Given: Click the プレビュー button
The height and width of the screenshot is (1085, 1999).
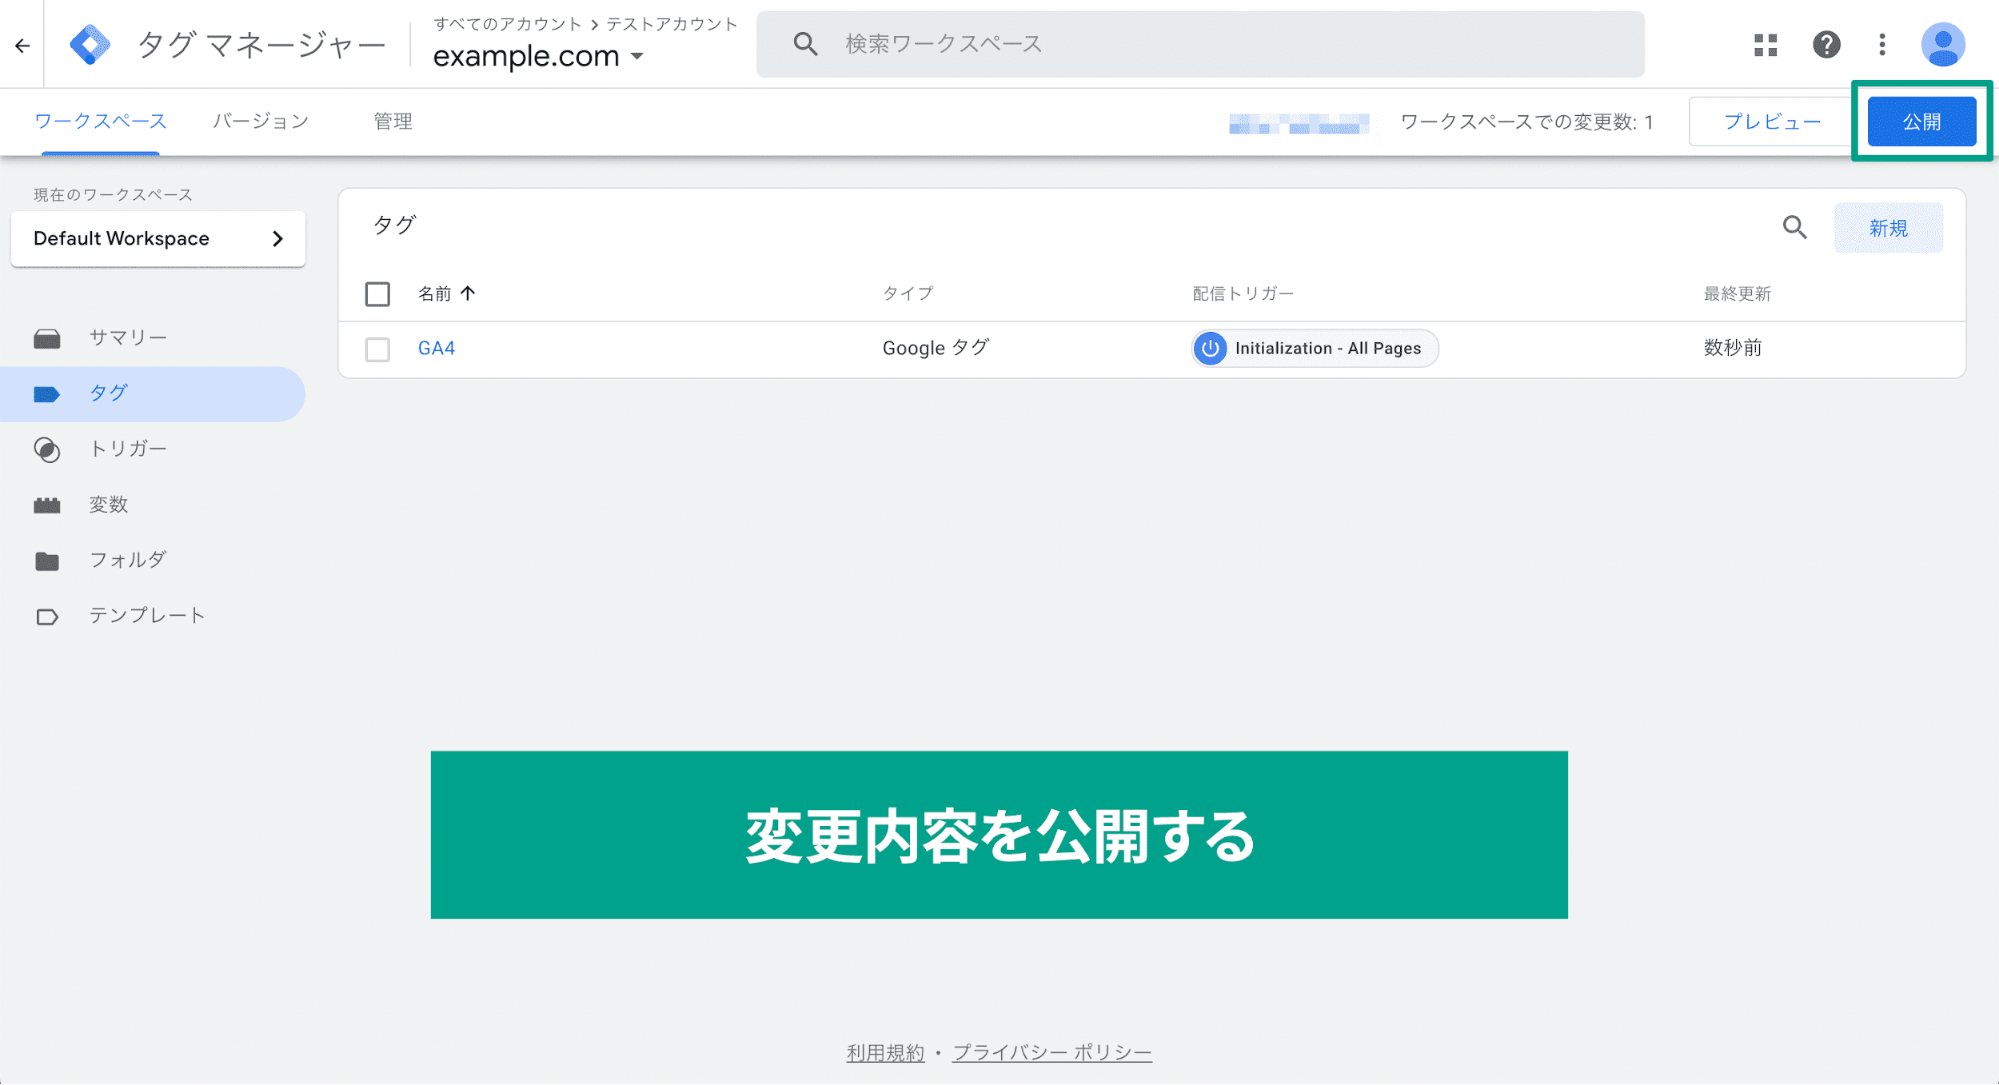Looking at the screenshot, I should coord(1771,121).
